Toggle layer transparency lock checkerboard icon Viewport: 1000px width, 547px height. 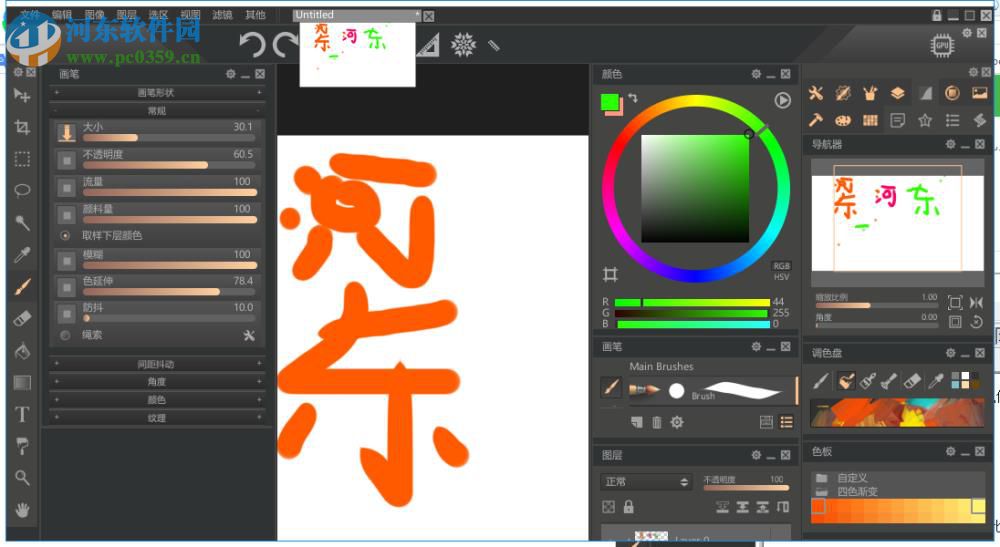(608, 507)
